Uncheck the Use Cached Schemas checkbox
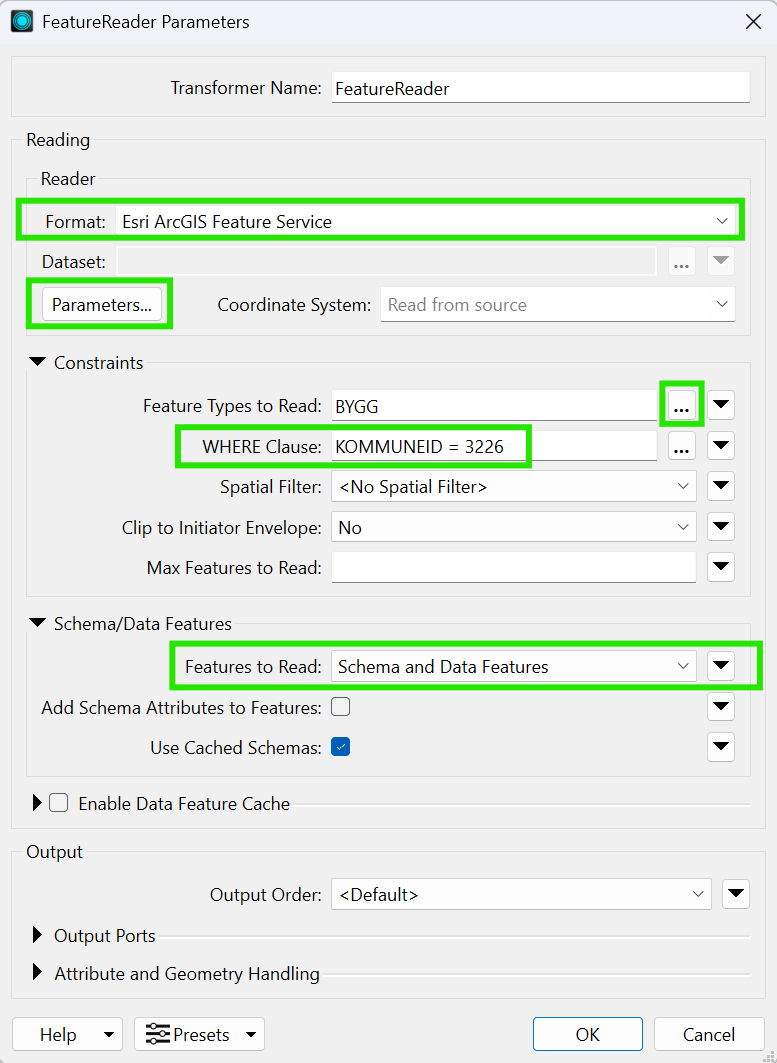The height and width of the screenshot is (1063, 777). pos(340,747)
